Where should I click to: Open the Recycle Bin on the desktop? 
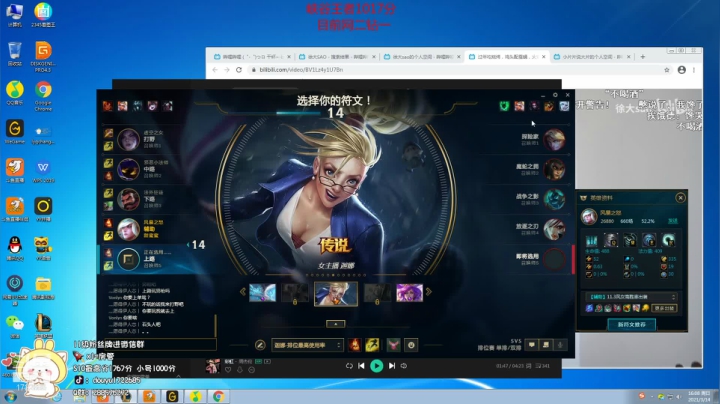15,54
